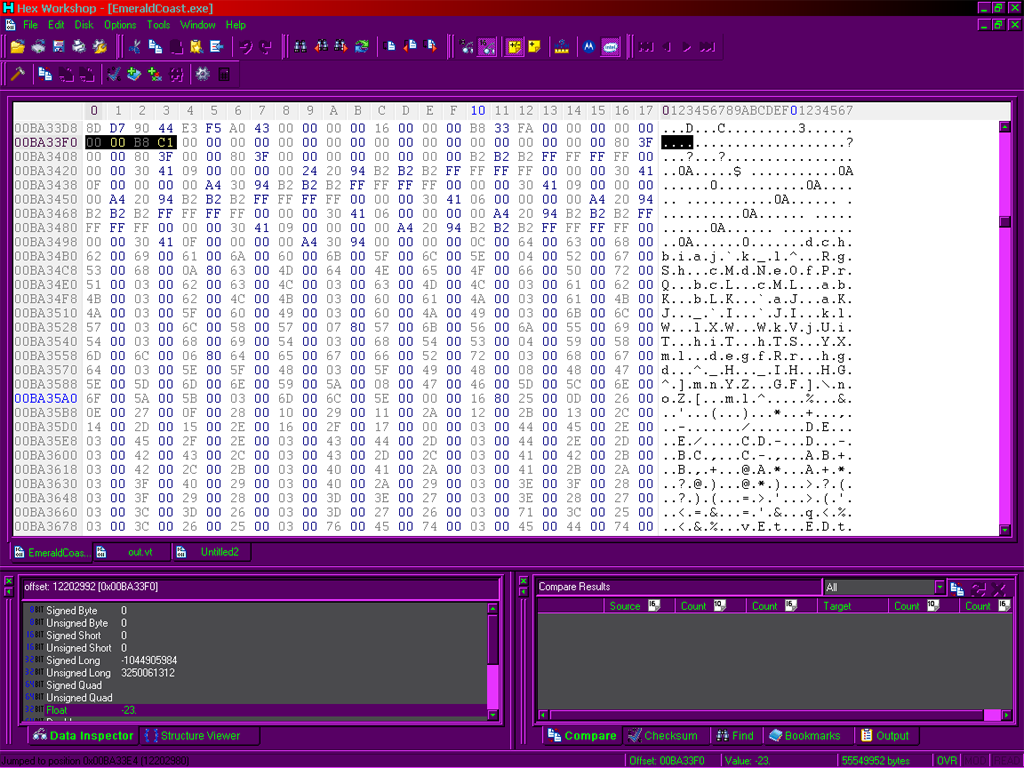Click the bytes-per-row ruler icon
Screen dimensions: 1024x768
click(x=562, y=46)
